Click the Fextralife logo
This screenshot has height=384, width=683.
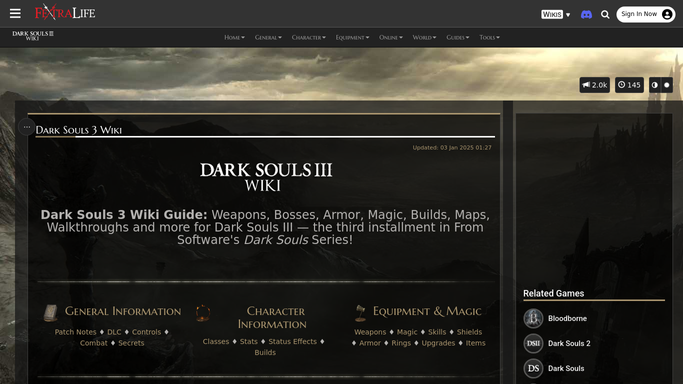[x=65, y=13]
